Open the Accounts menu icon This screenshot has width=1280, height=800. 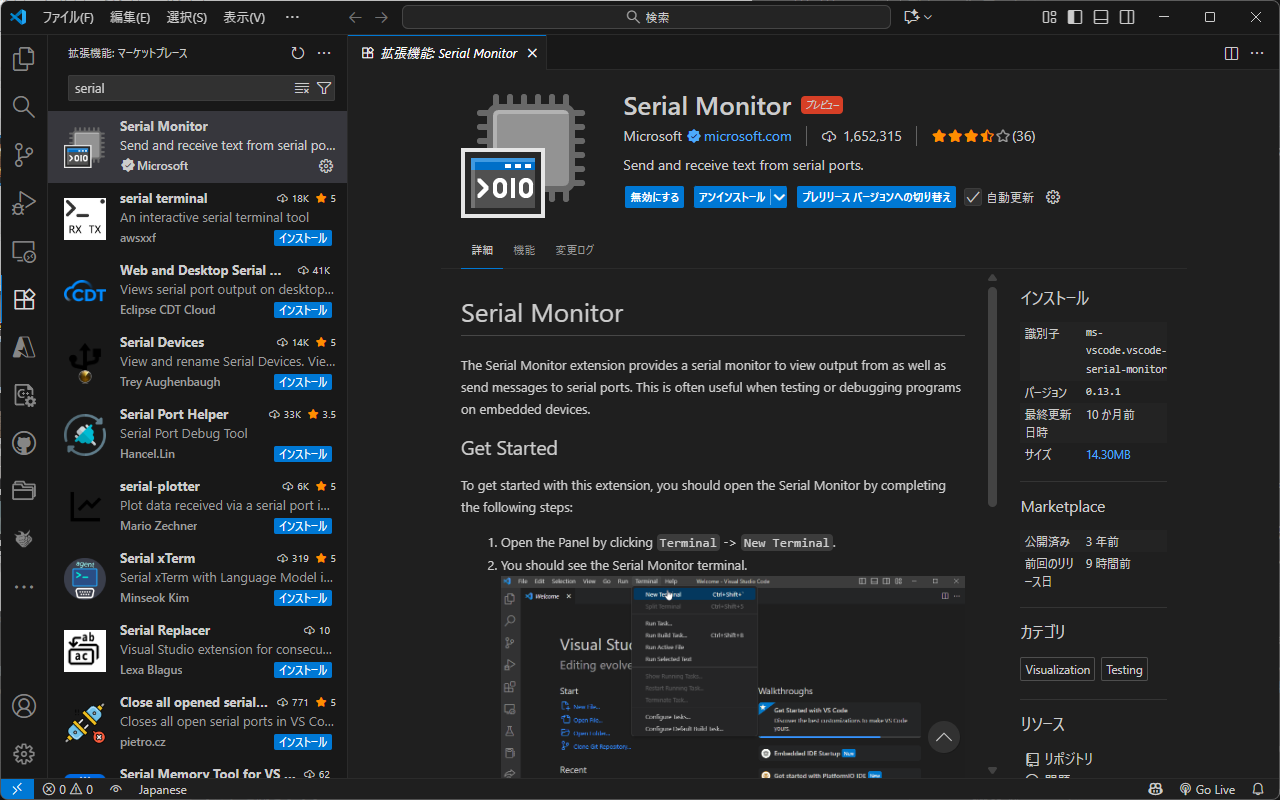click(x=24, y=706)
